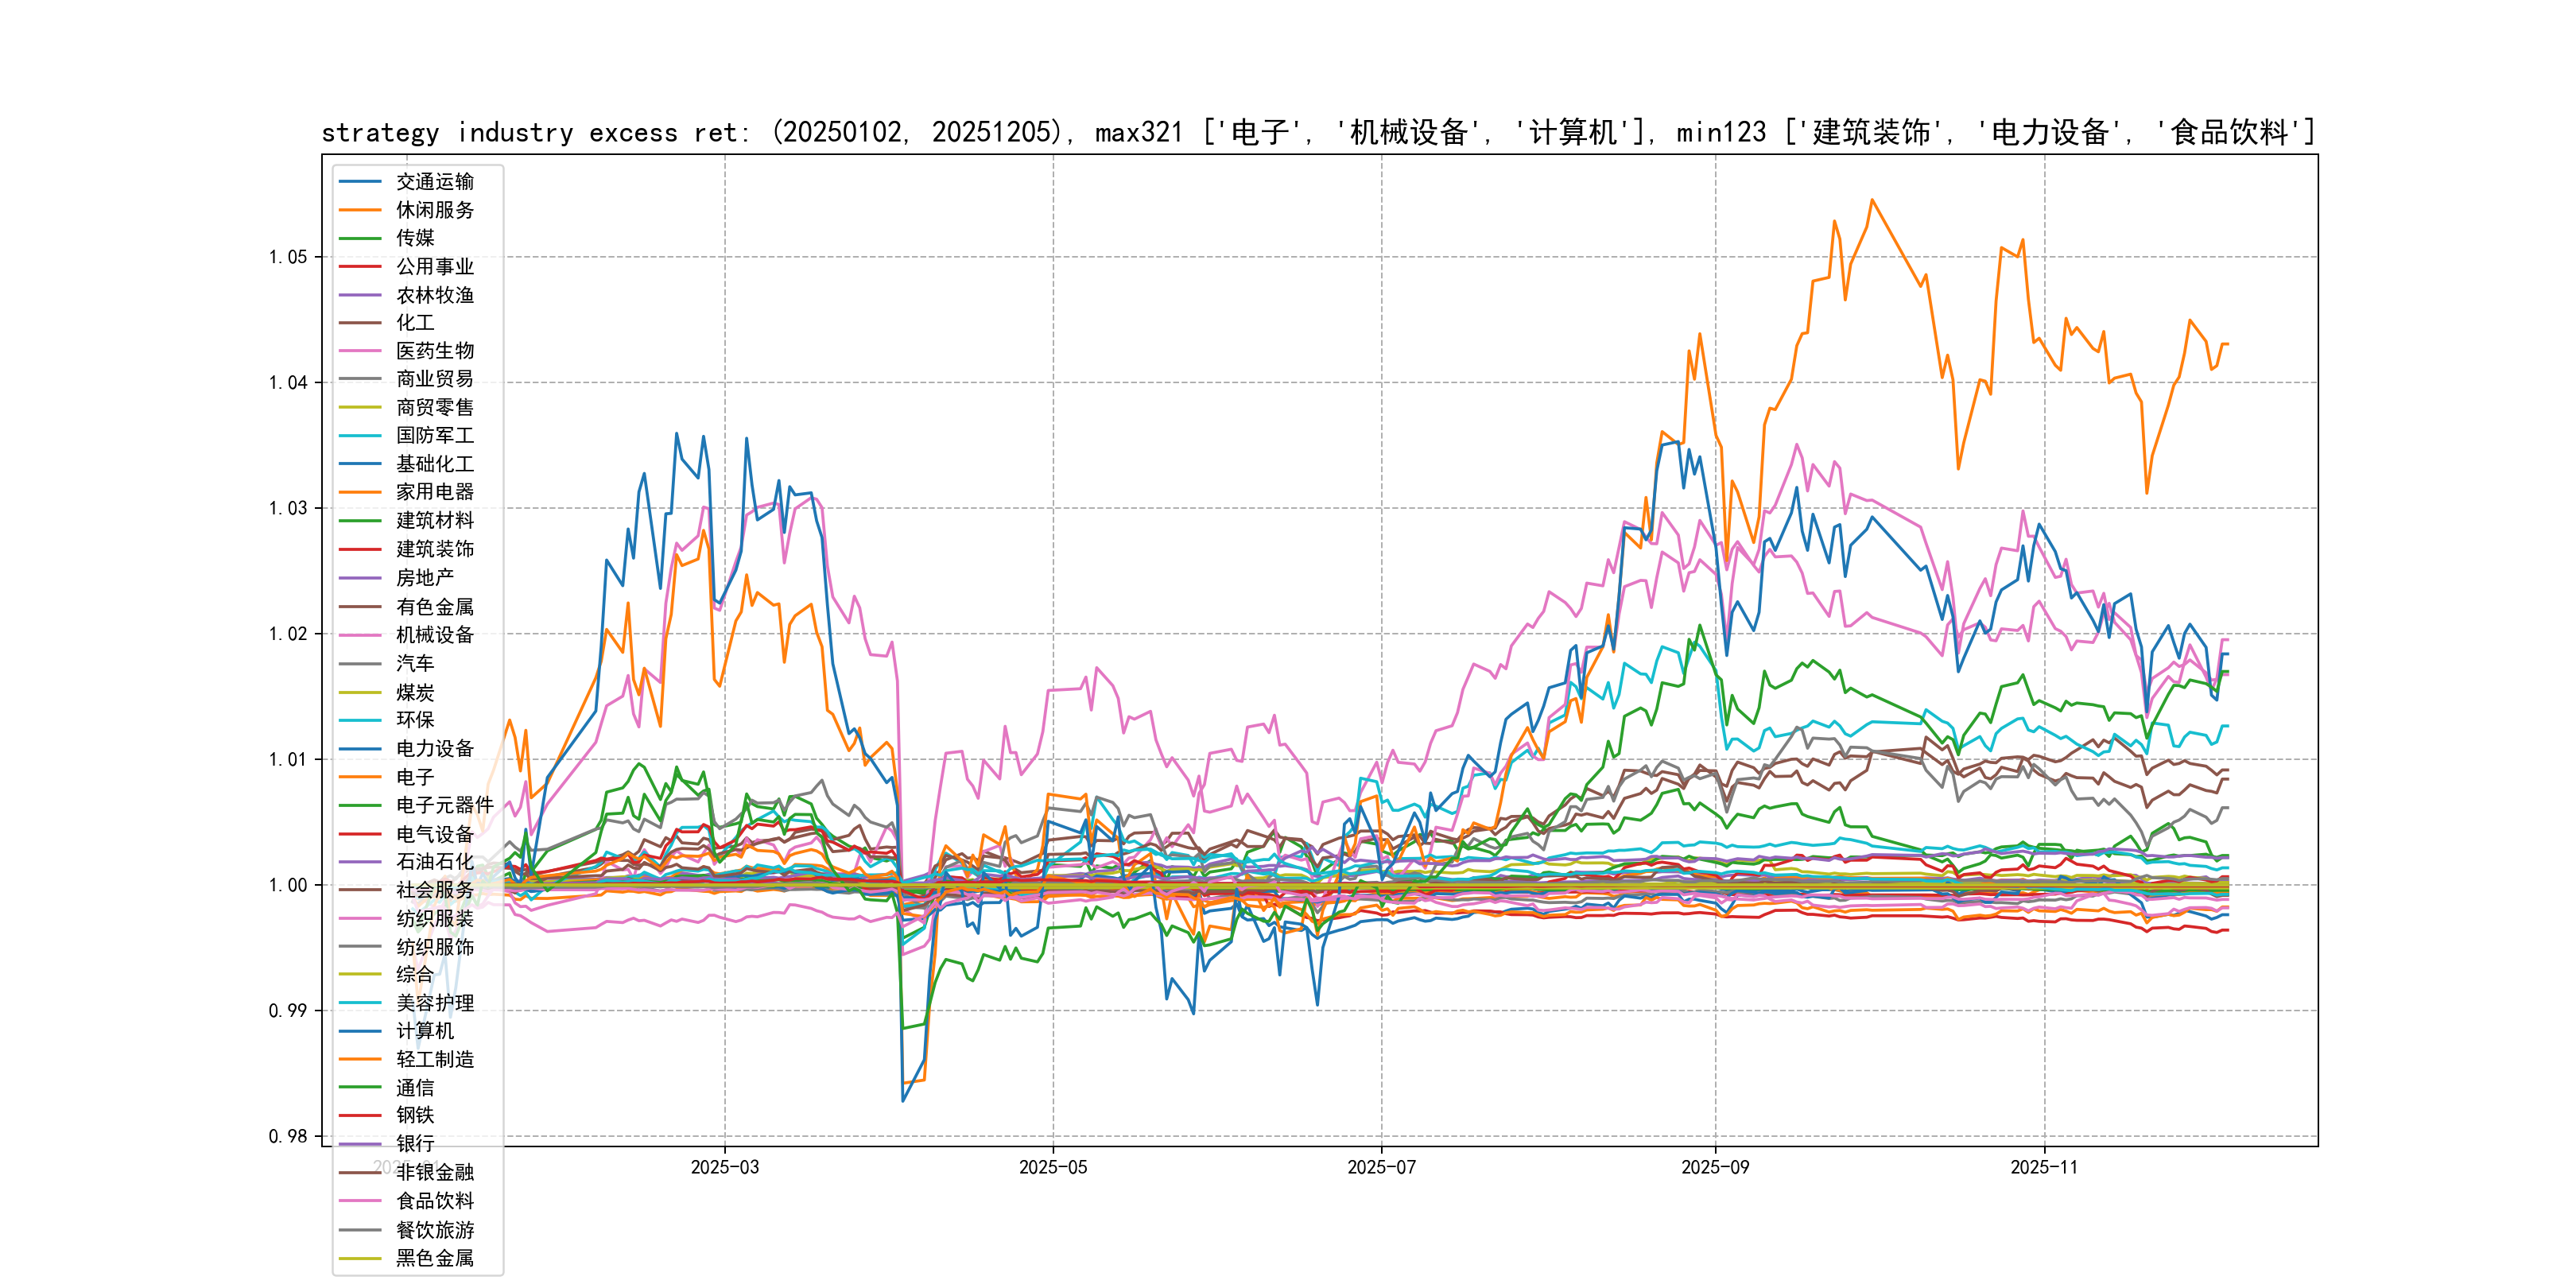This screenshot has width=2576, height=1288.
Task: Click the 2025-11 x-axis tick label
Action: click(x=2044, y=1167)
